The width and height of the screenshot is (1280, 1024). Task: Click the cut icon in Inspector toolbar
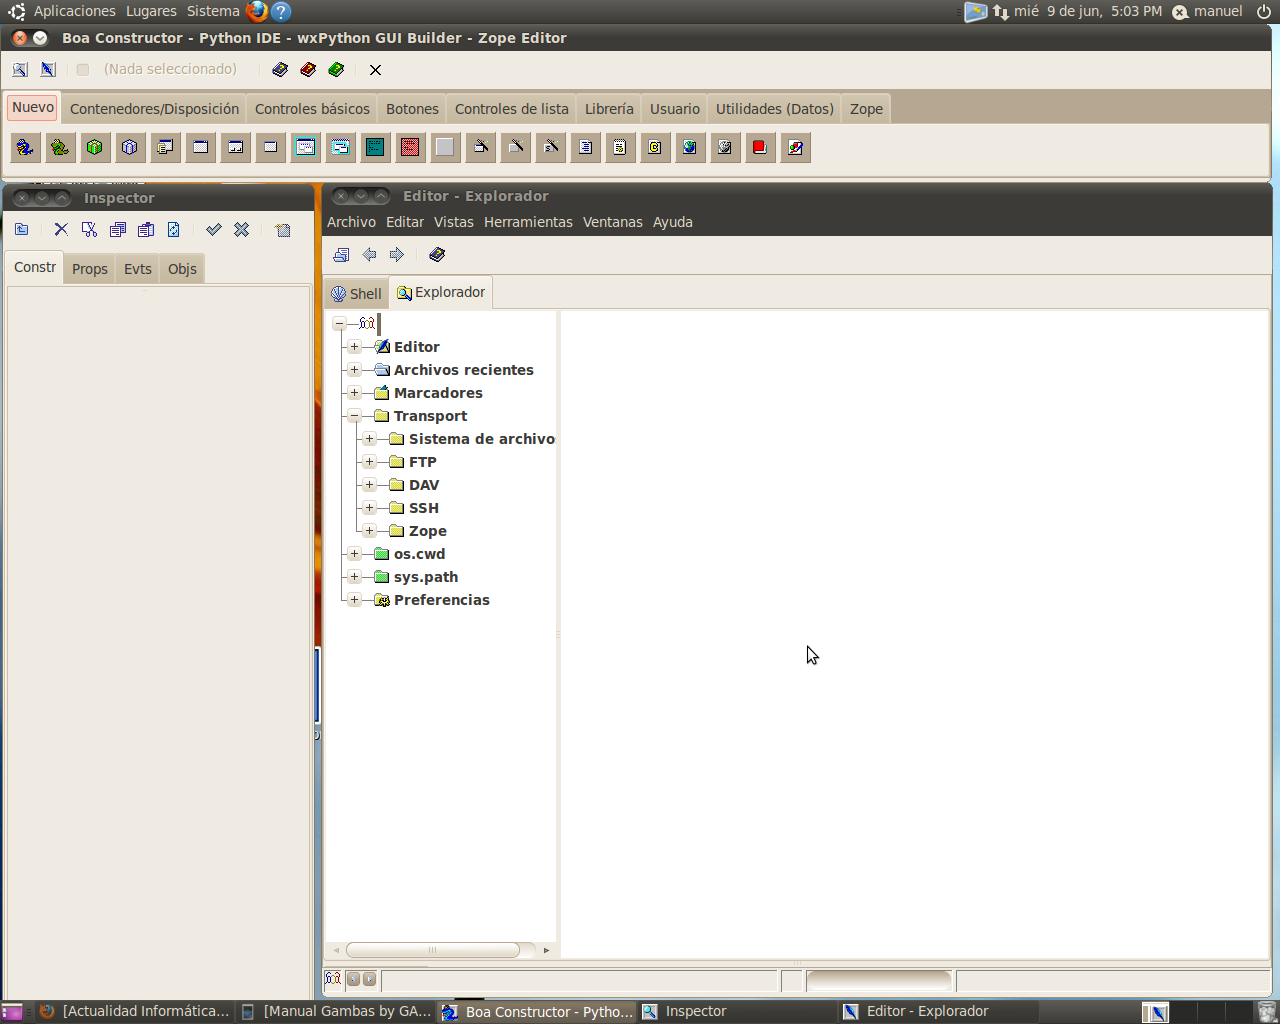pos(89,230)
